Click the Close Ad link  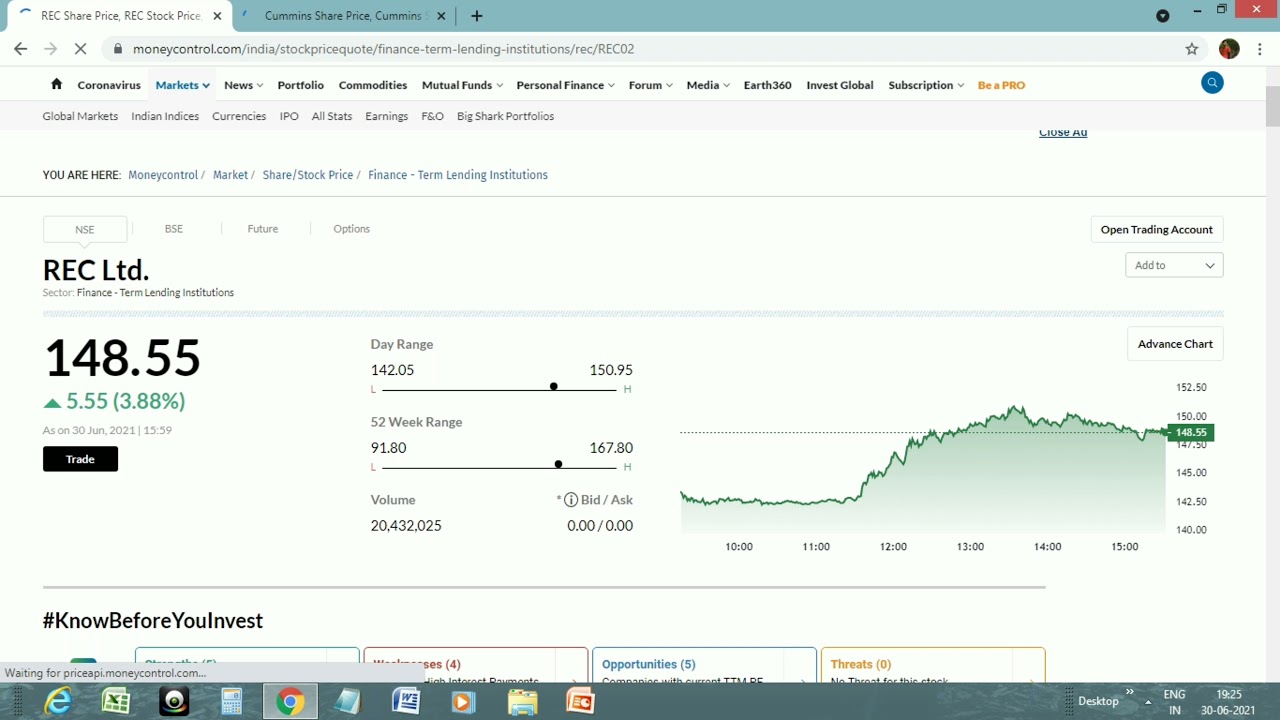[x=1063, y=133]
